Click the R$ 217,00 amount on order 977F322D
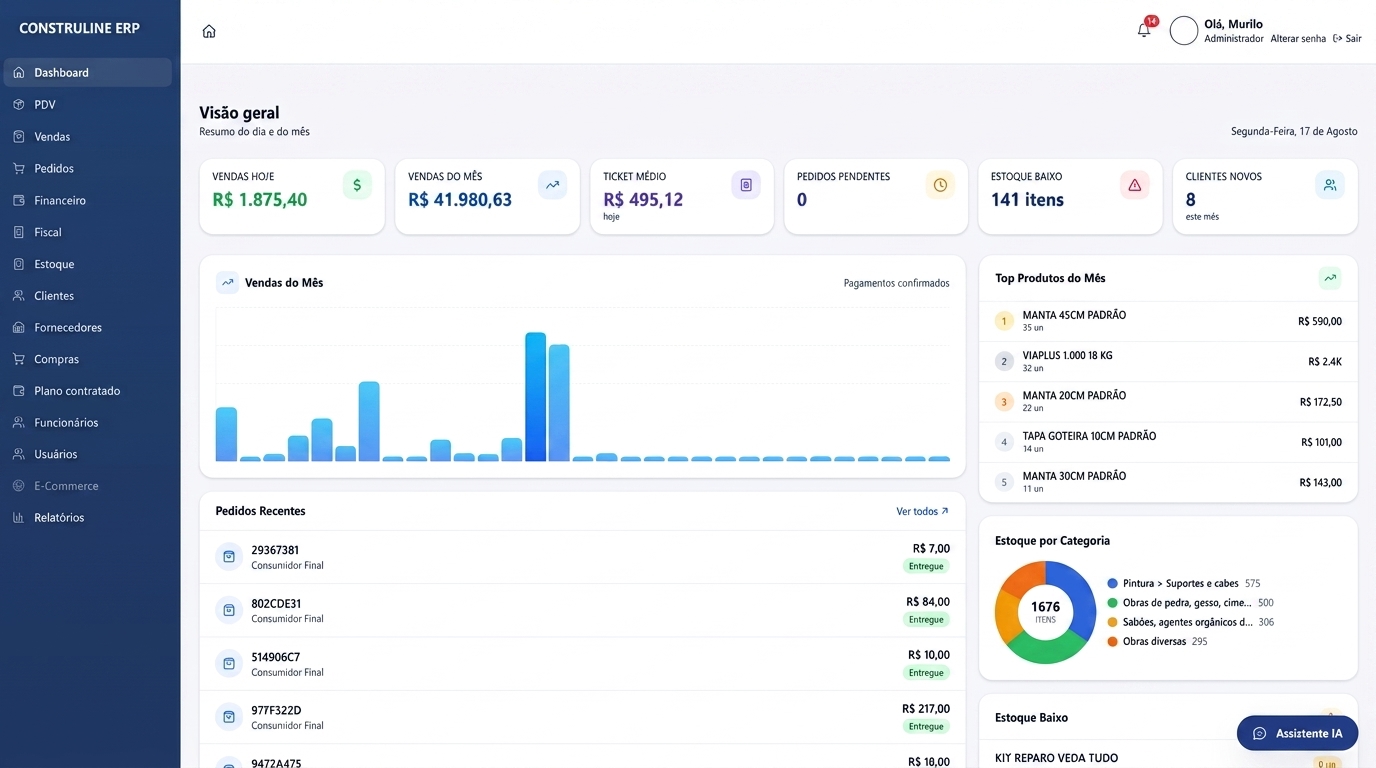1376x768 pixels. tap(926, 709)
